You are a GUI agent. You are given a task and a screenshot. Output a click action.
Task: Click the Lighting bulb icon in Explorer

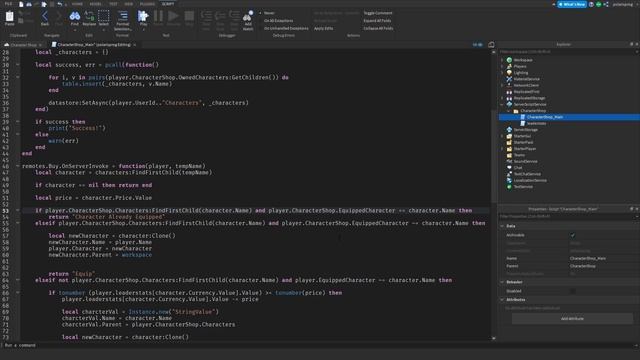click(509, 73)
